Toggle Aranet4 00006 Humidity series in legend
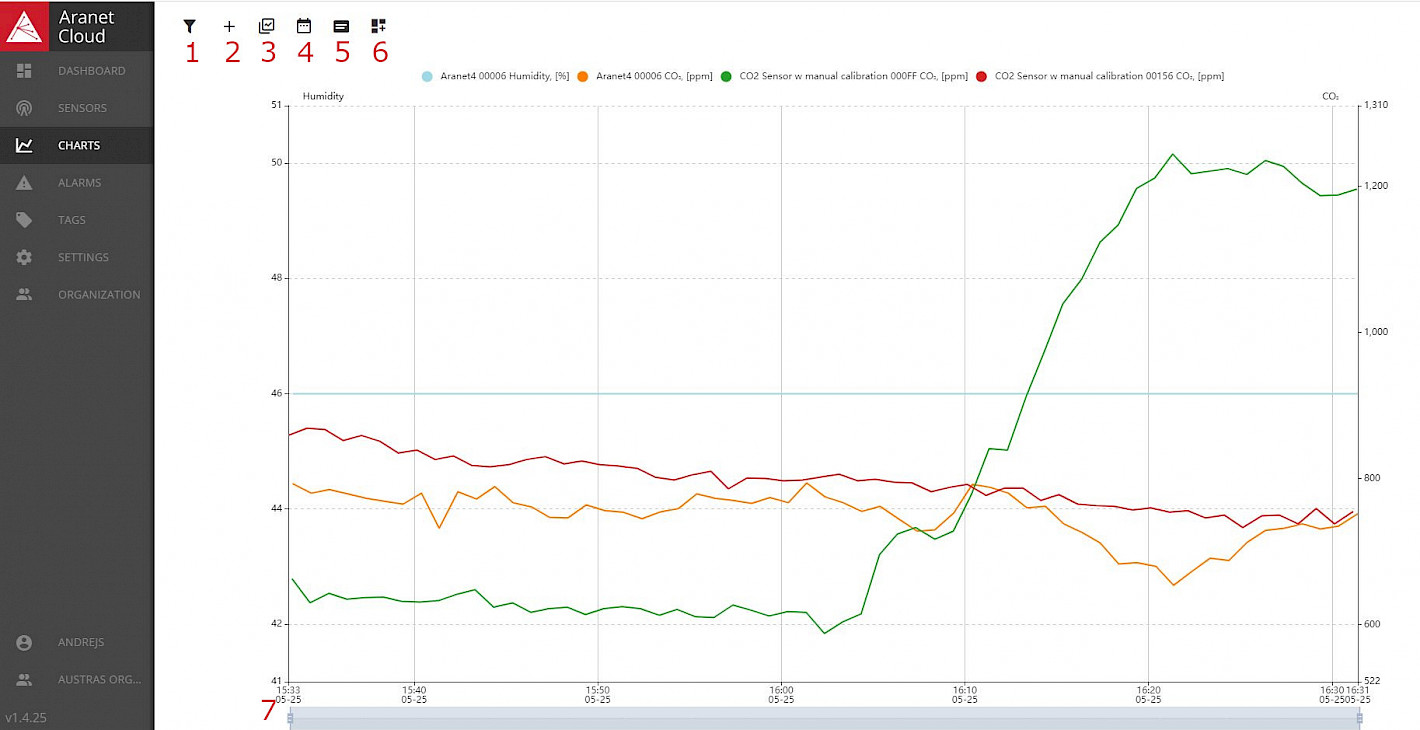 tap(496, 76)
